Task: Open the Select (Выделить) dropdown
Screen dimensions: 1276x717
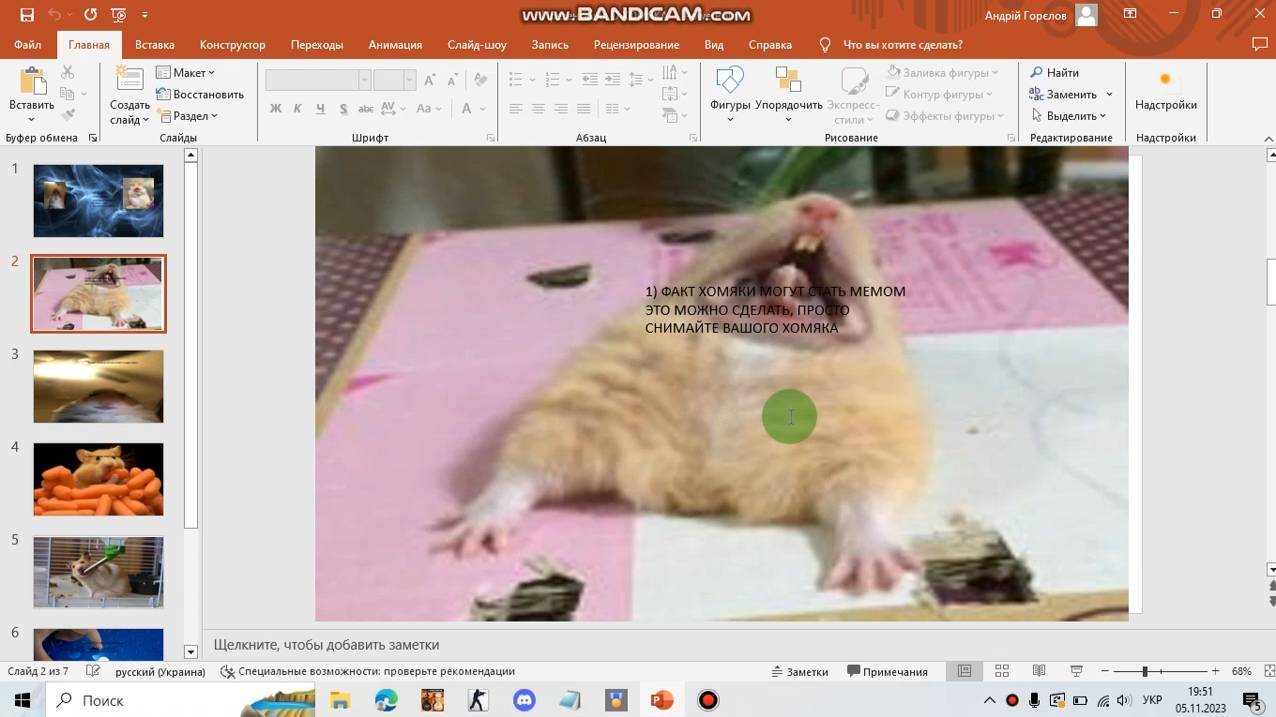Action: click(1069, 116)
